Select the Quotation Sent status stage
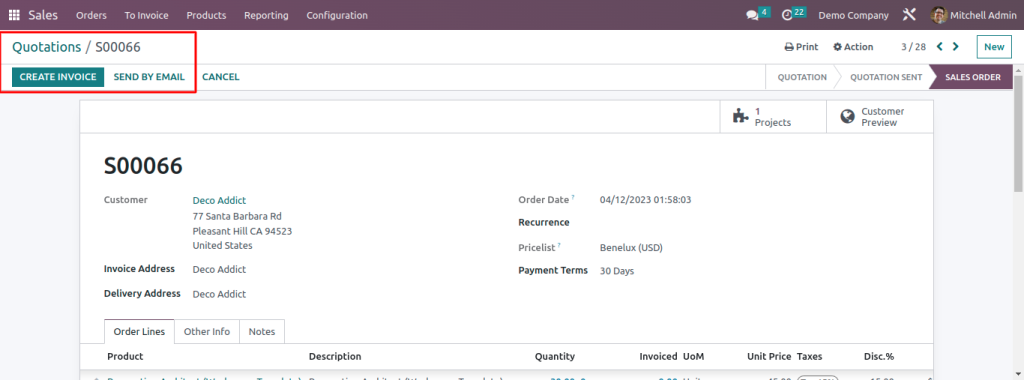1024x380 pixels. click(886, 77)
